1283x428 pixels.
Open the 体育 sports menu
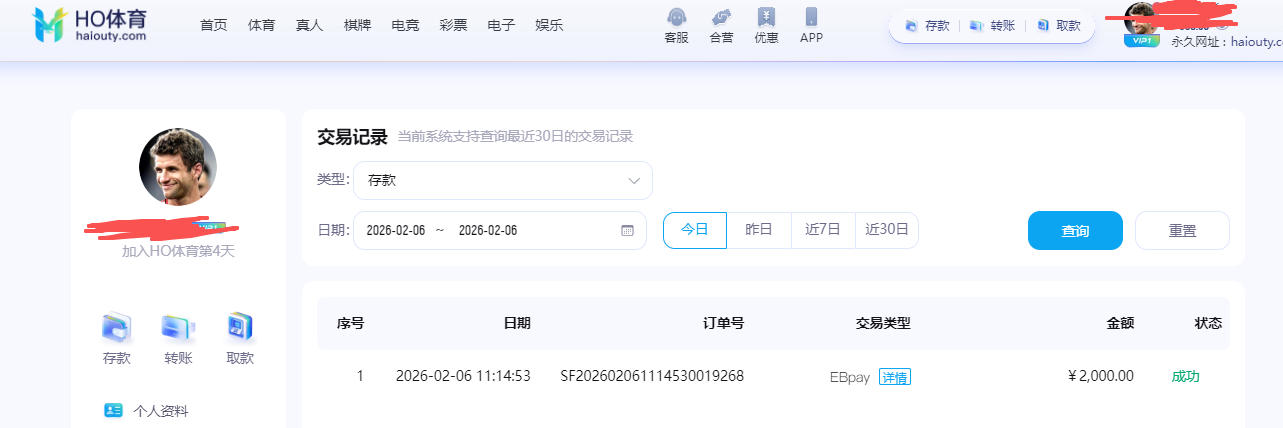click(261, 26)
